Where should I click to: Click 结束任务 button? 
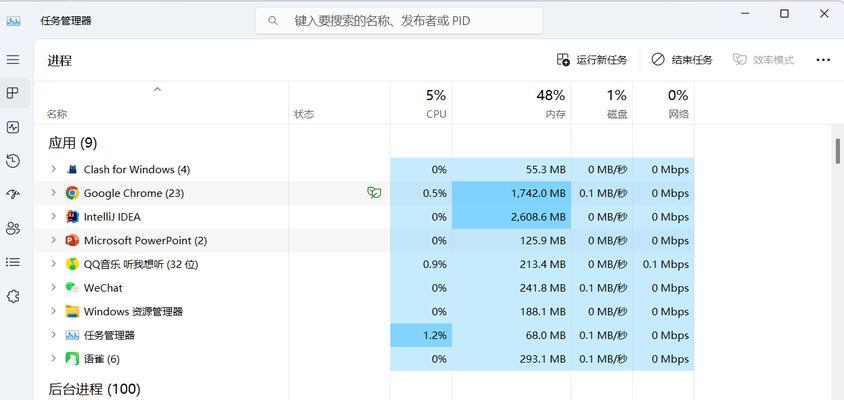[681, 60]
